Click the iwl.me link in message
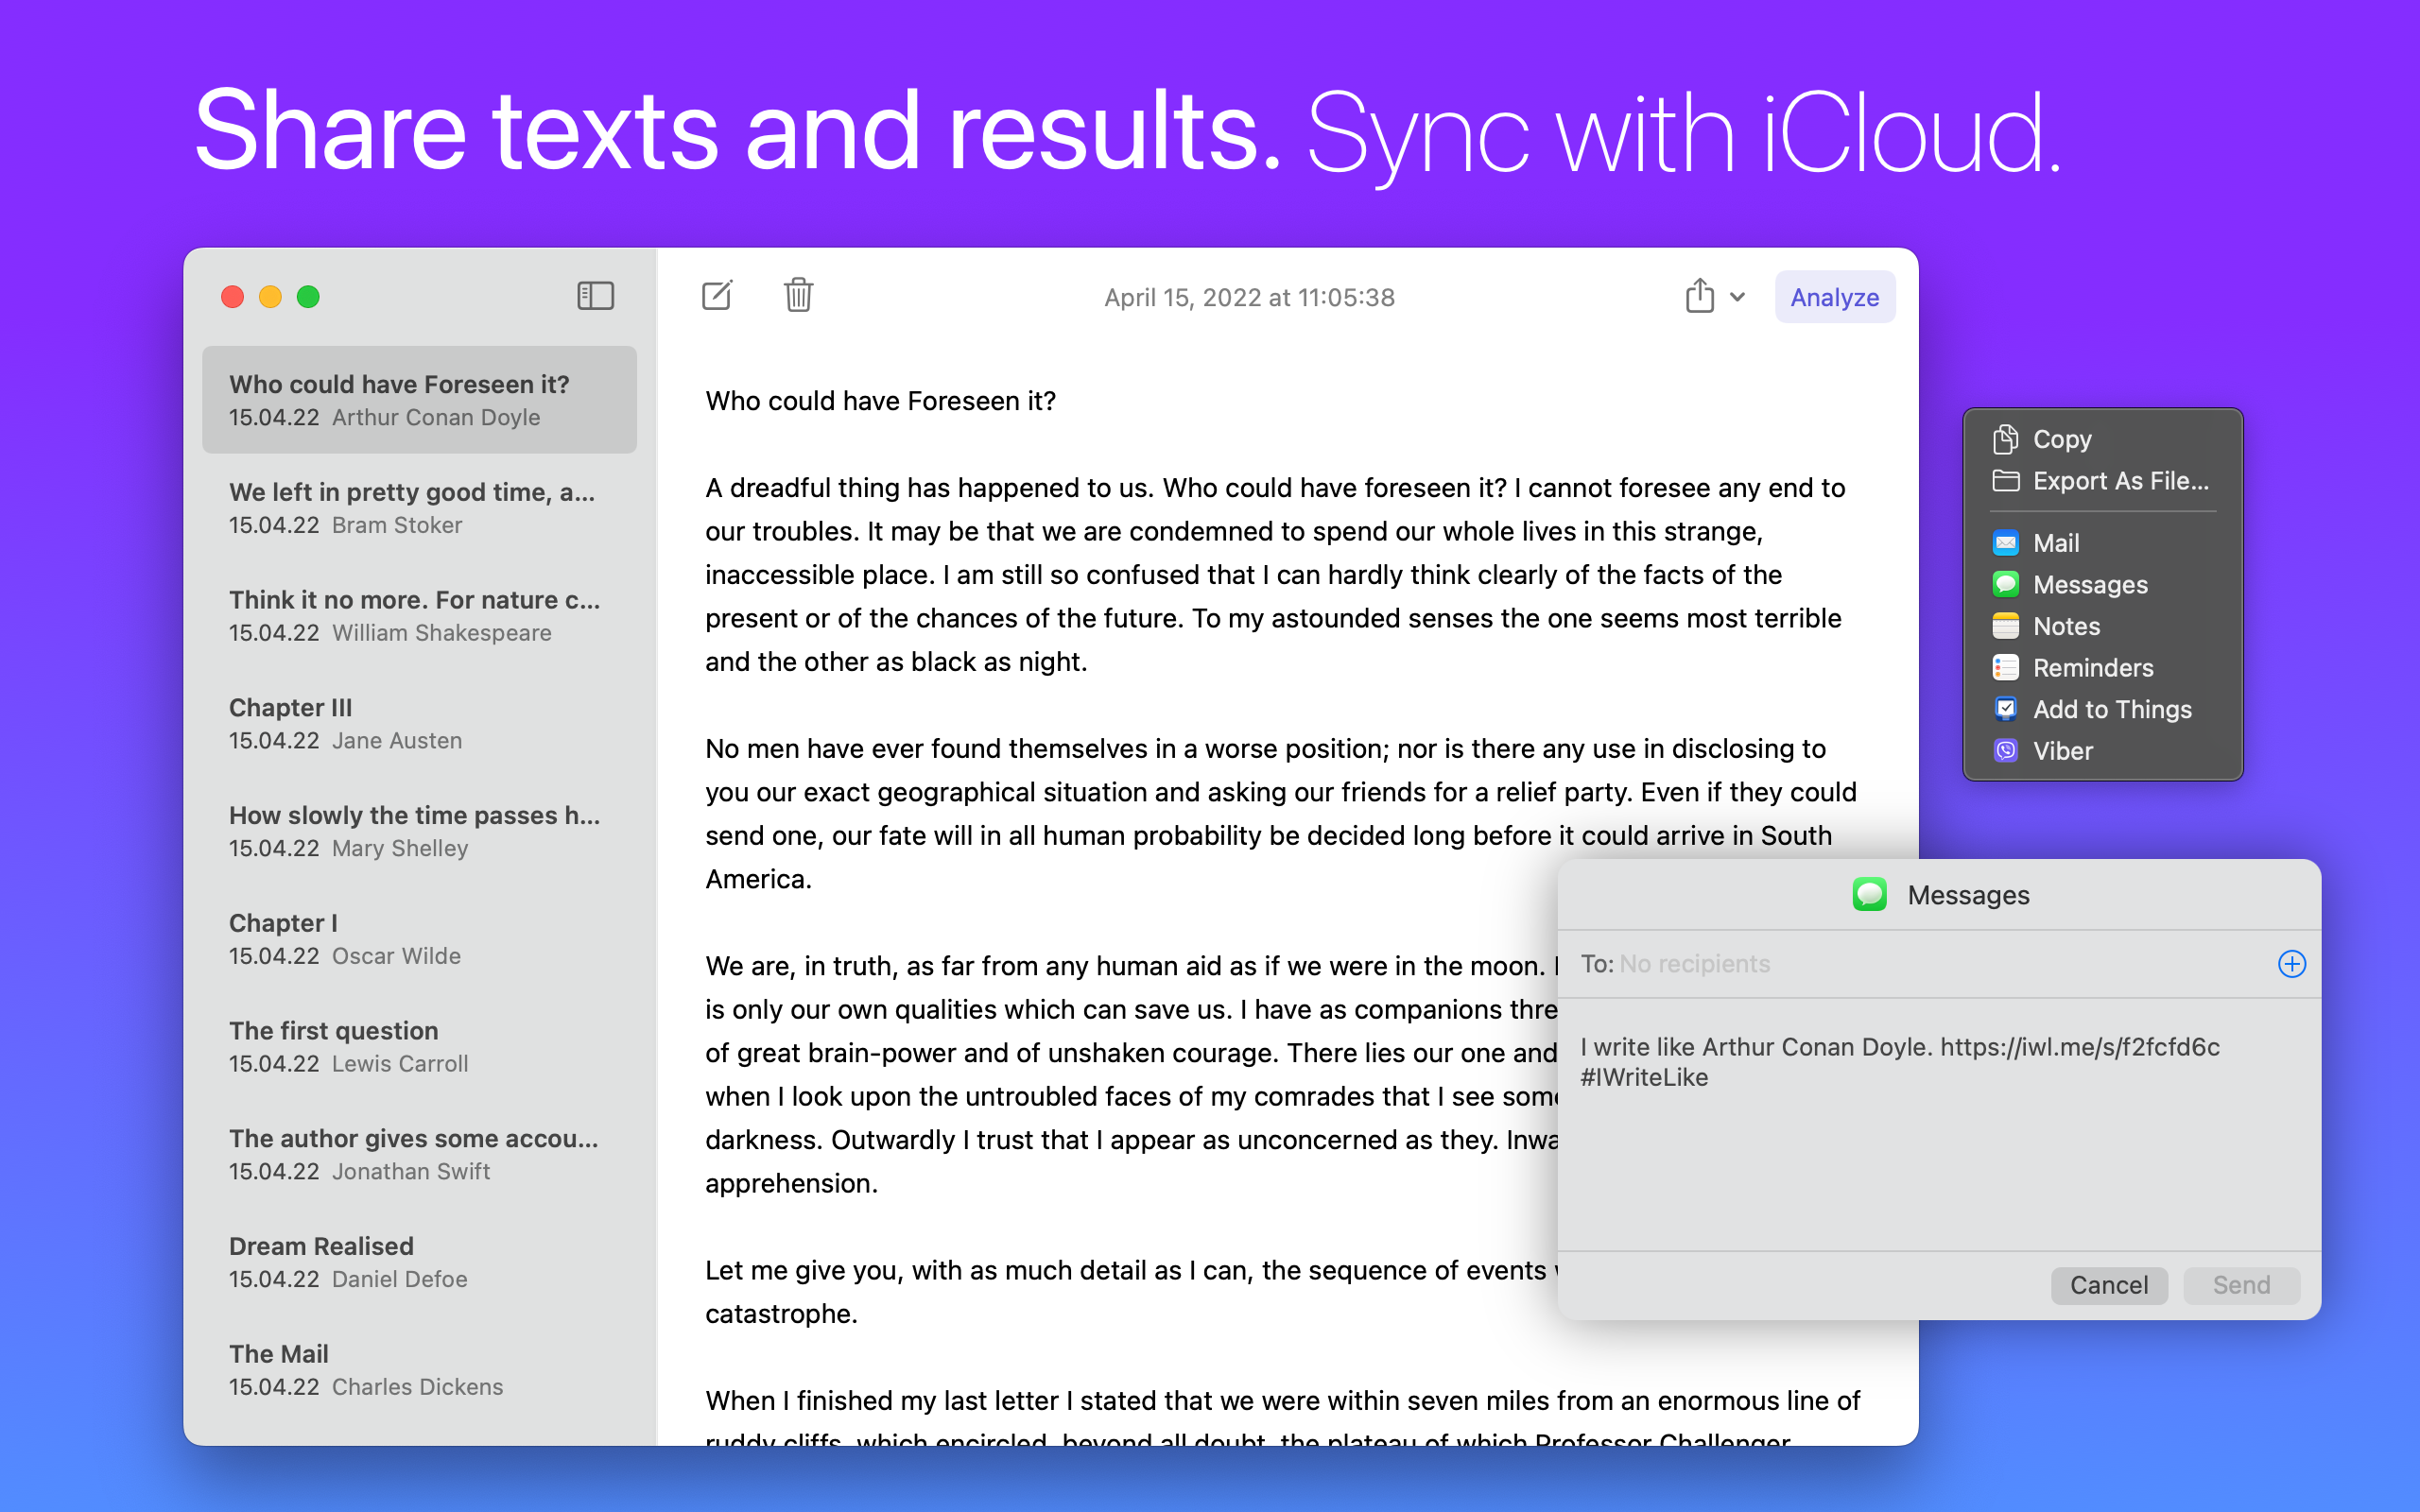The image size is (2420, 1512). point(2080,1047)
